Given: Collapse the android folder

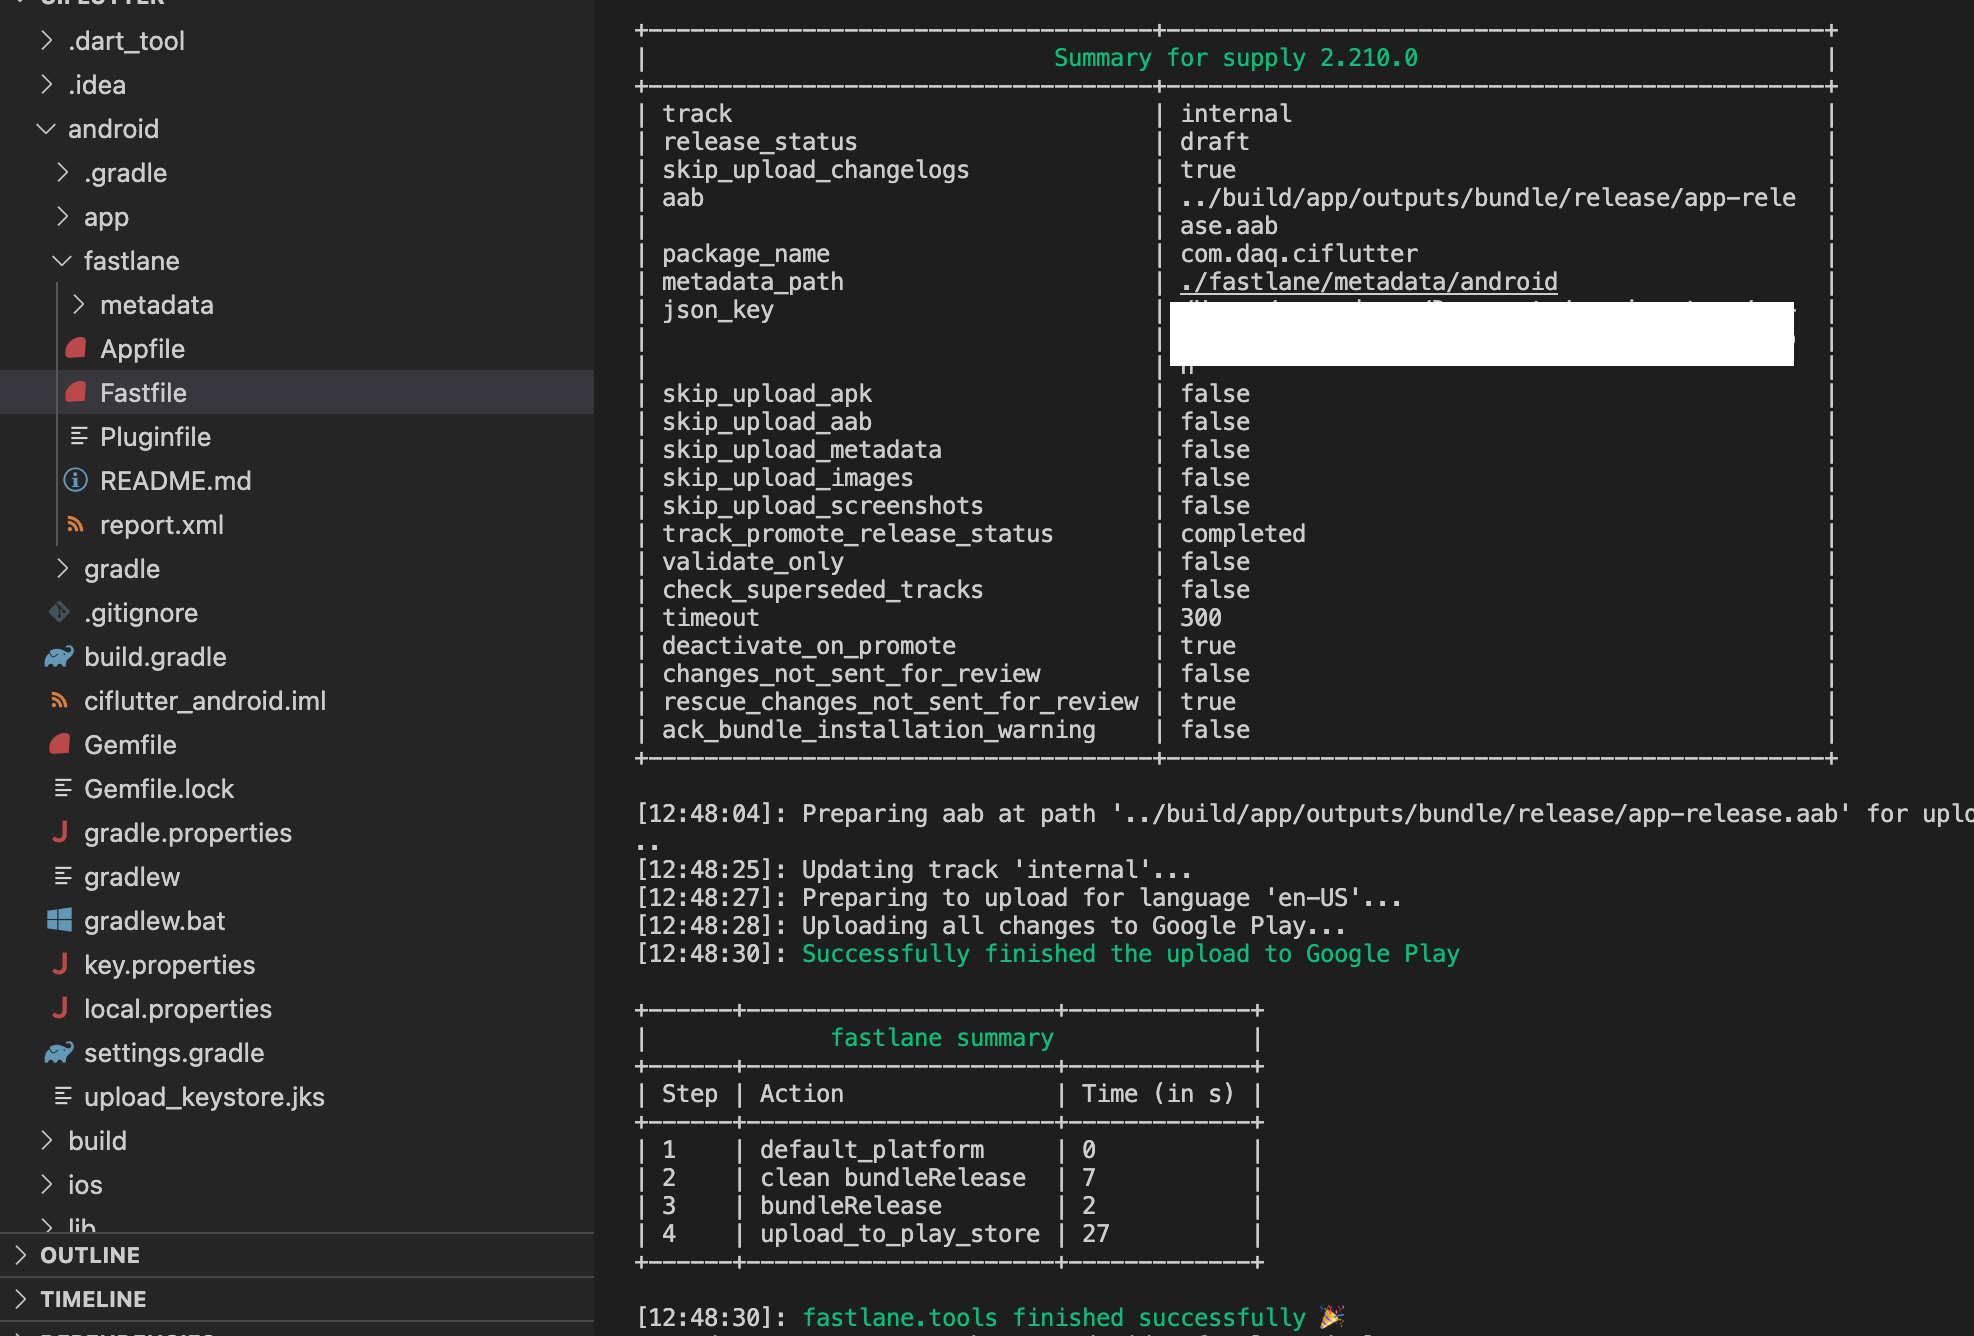Looking at the screenshot, I should click(x=45, y=128).
